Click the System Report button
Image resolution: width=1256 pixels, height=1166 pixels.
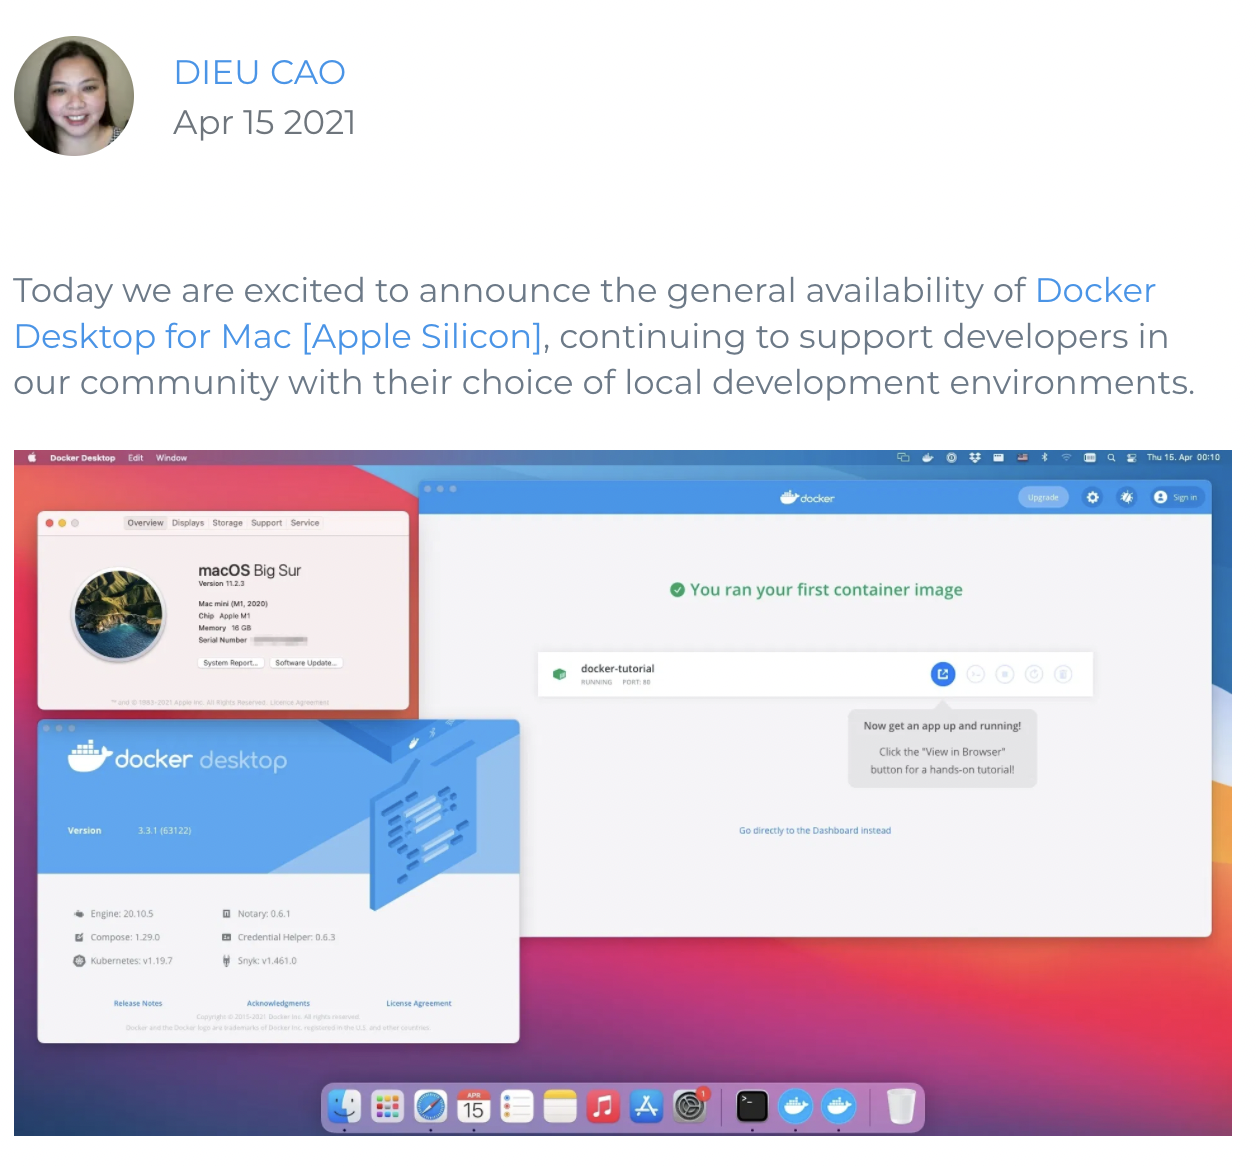coord(230,663)
